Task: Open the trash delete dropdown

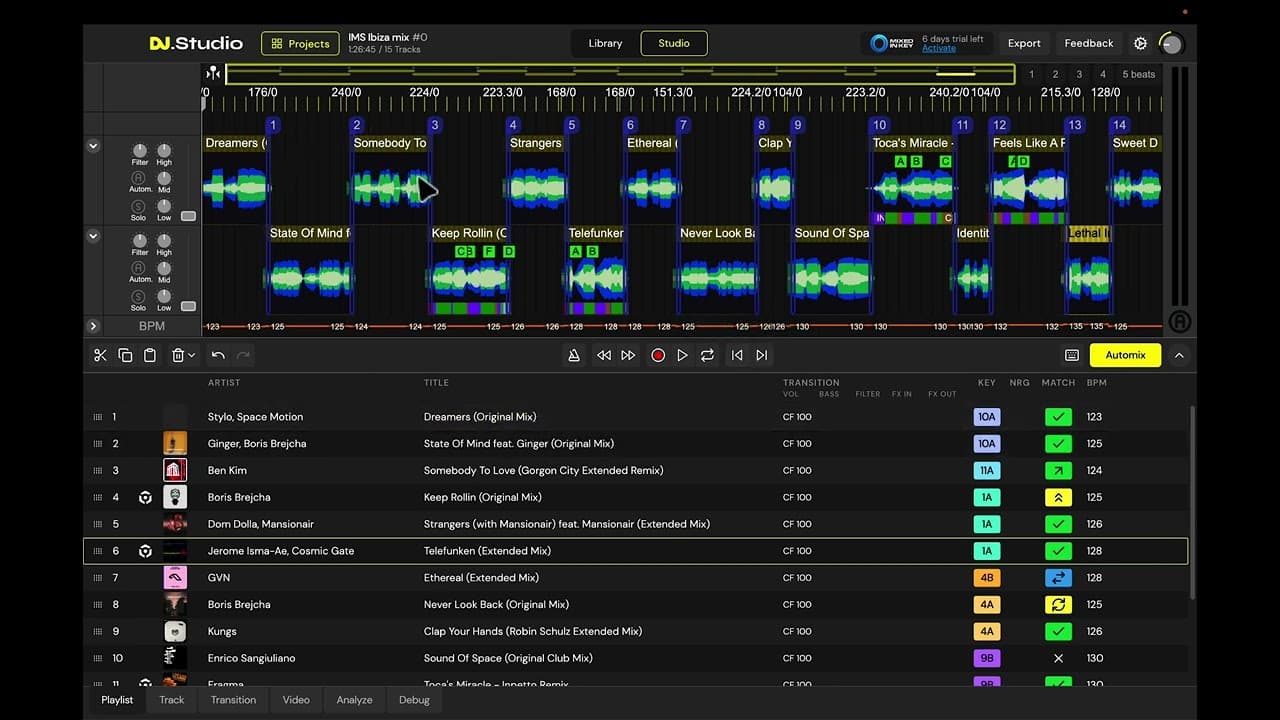Action: click(x=182, y=355)
